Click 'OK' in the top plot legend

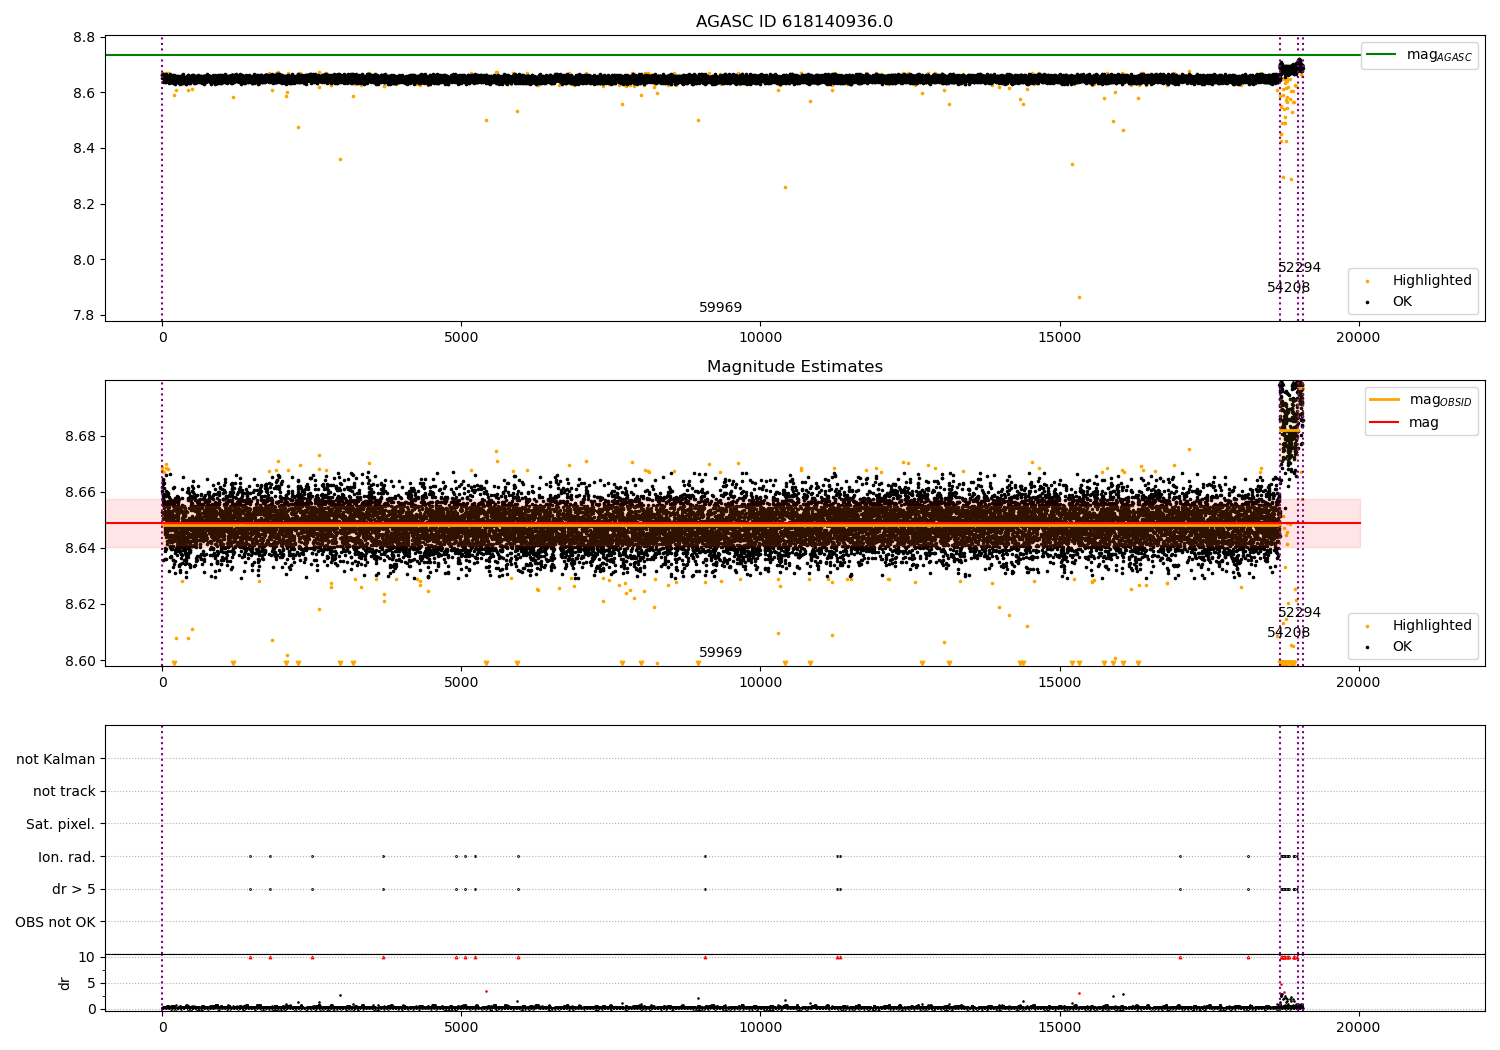[1402, 301]
